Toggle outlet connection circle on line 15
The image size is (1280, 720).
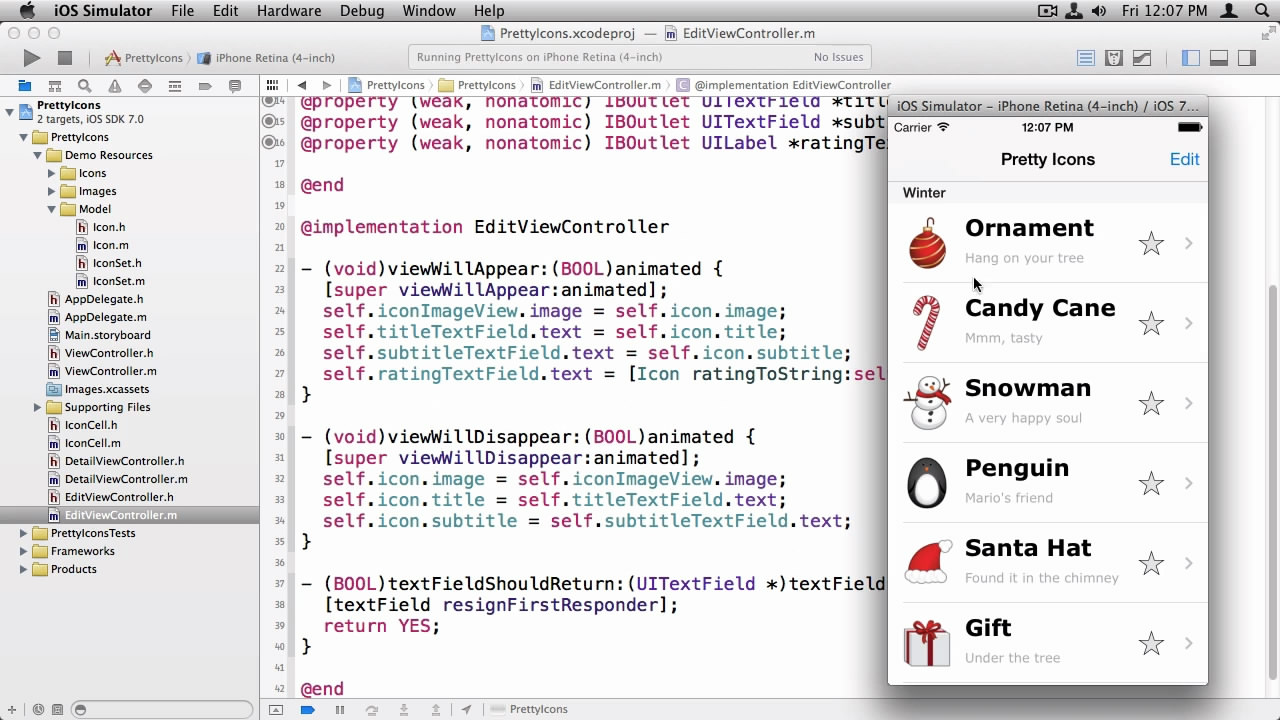coord(269,122)
